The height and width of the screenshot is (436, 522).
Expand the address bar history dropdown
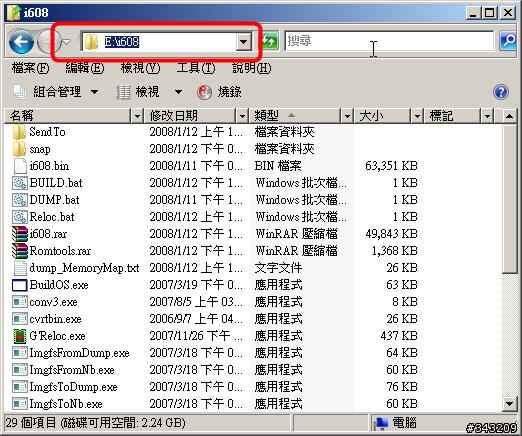pyautogui.click(x=244, y=42)
